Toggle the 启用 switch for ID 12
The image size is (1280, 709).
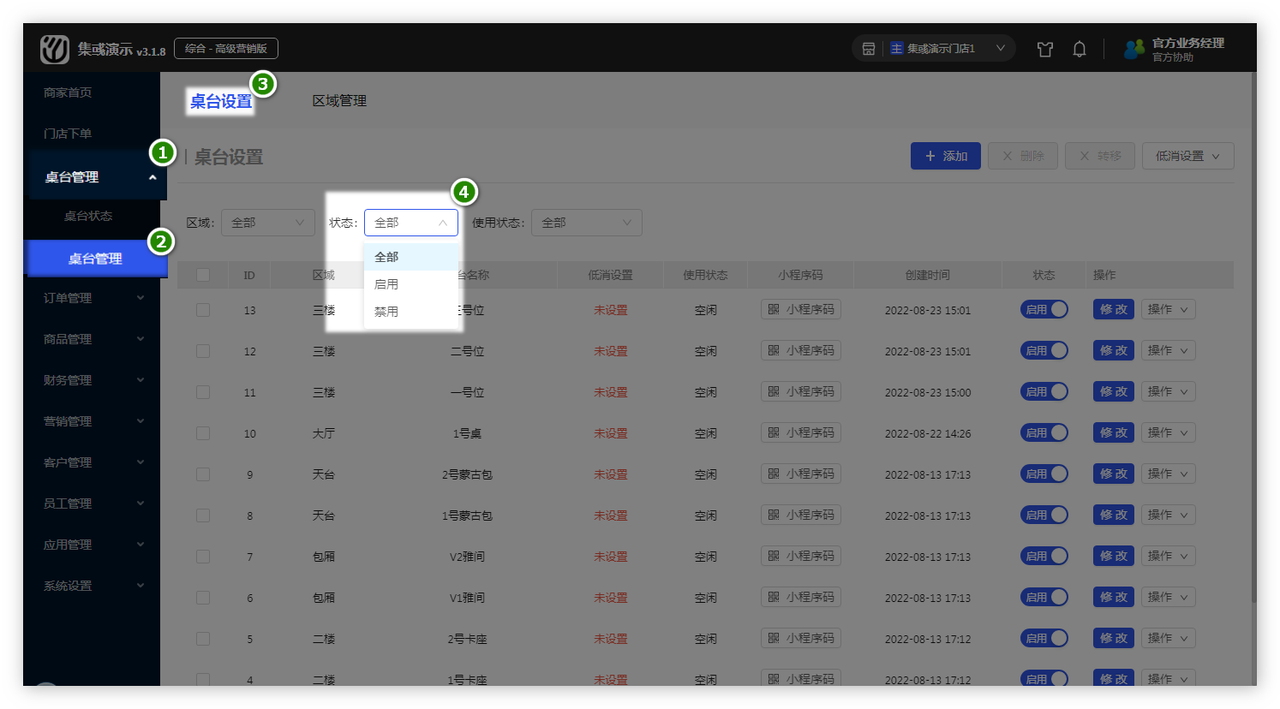(x=1044, y=351)
